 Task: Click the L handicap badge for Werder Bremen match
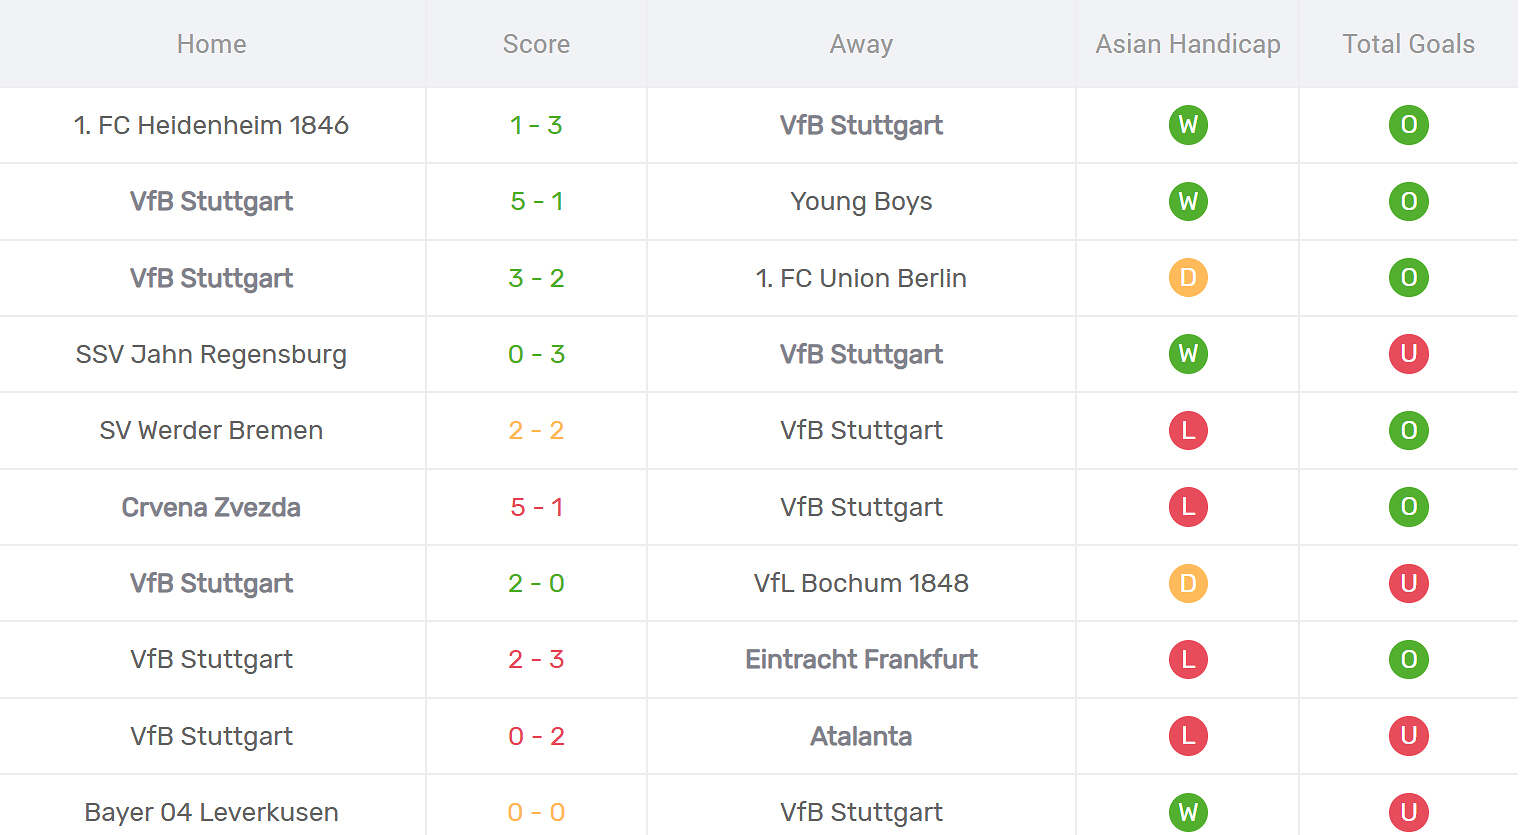click(x=1188, y=430)
